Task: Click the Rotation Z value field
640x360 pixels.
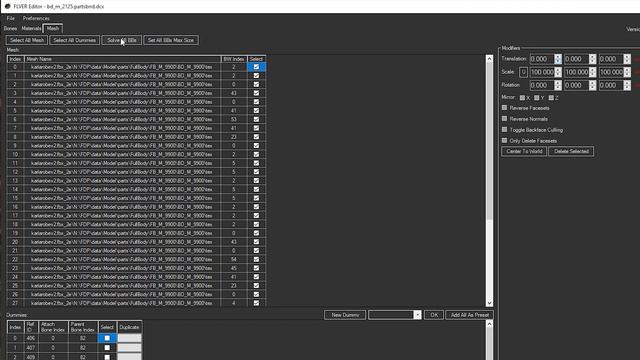Action: click(x=611, y=85)
